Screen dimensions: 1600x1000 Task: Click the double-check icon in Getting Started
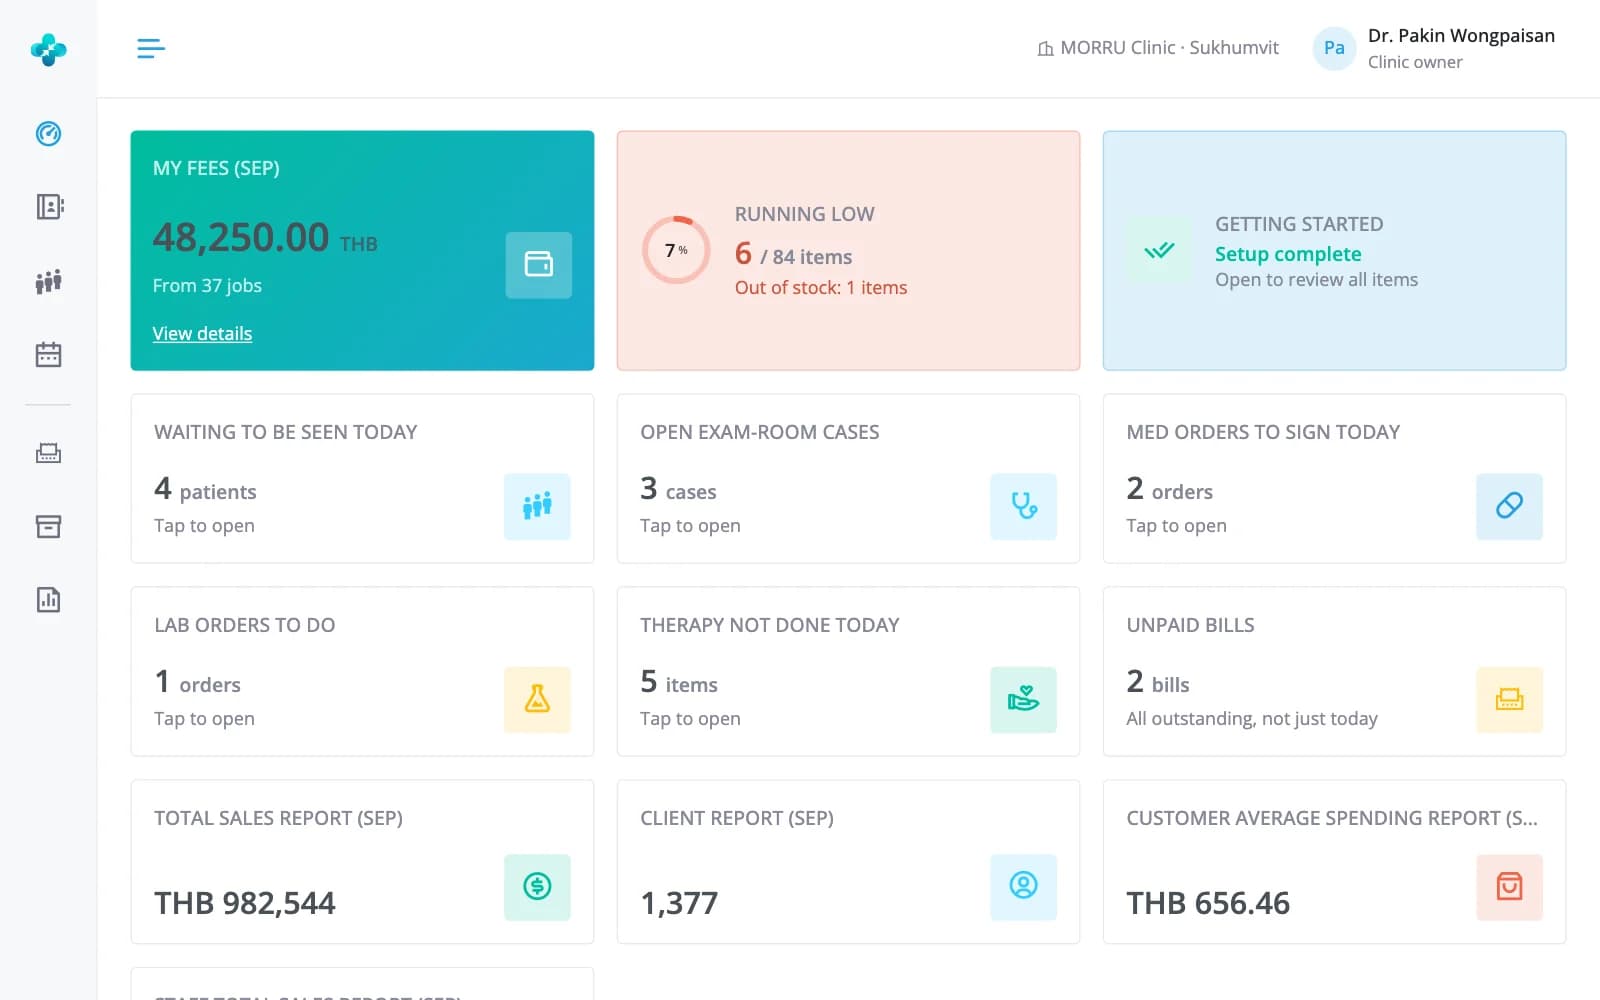1159,250
